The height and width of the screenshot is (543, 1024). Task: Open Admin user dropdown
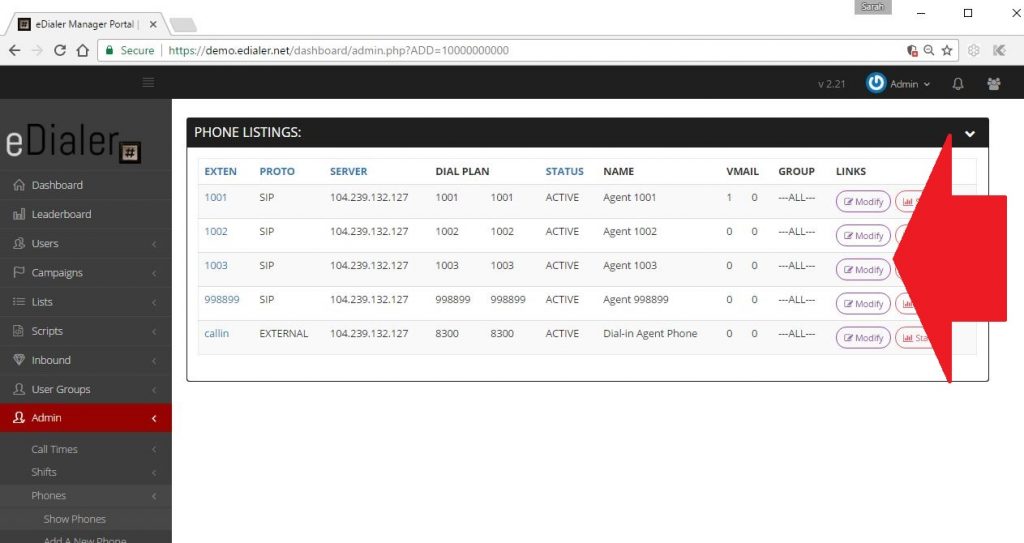[x=910, y=84]
